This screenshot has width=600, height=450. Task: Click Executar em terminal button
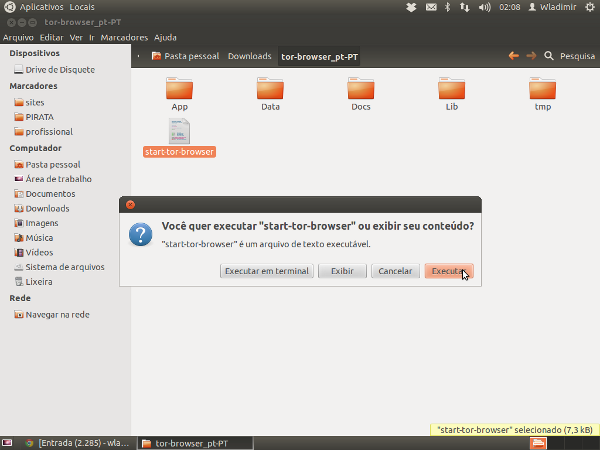click(267, 271)
